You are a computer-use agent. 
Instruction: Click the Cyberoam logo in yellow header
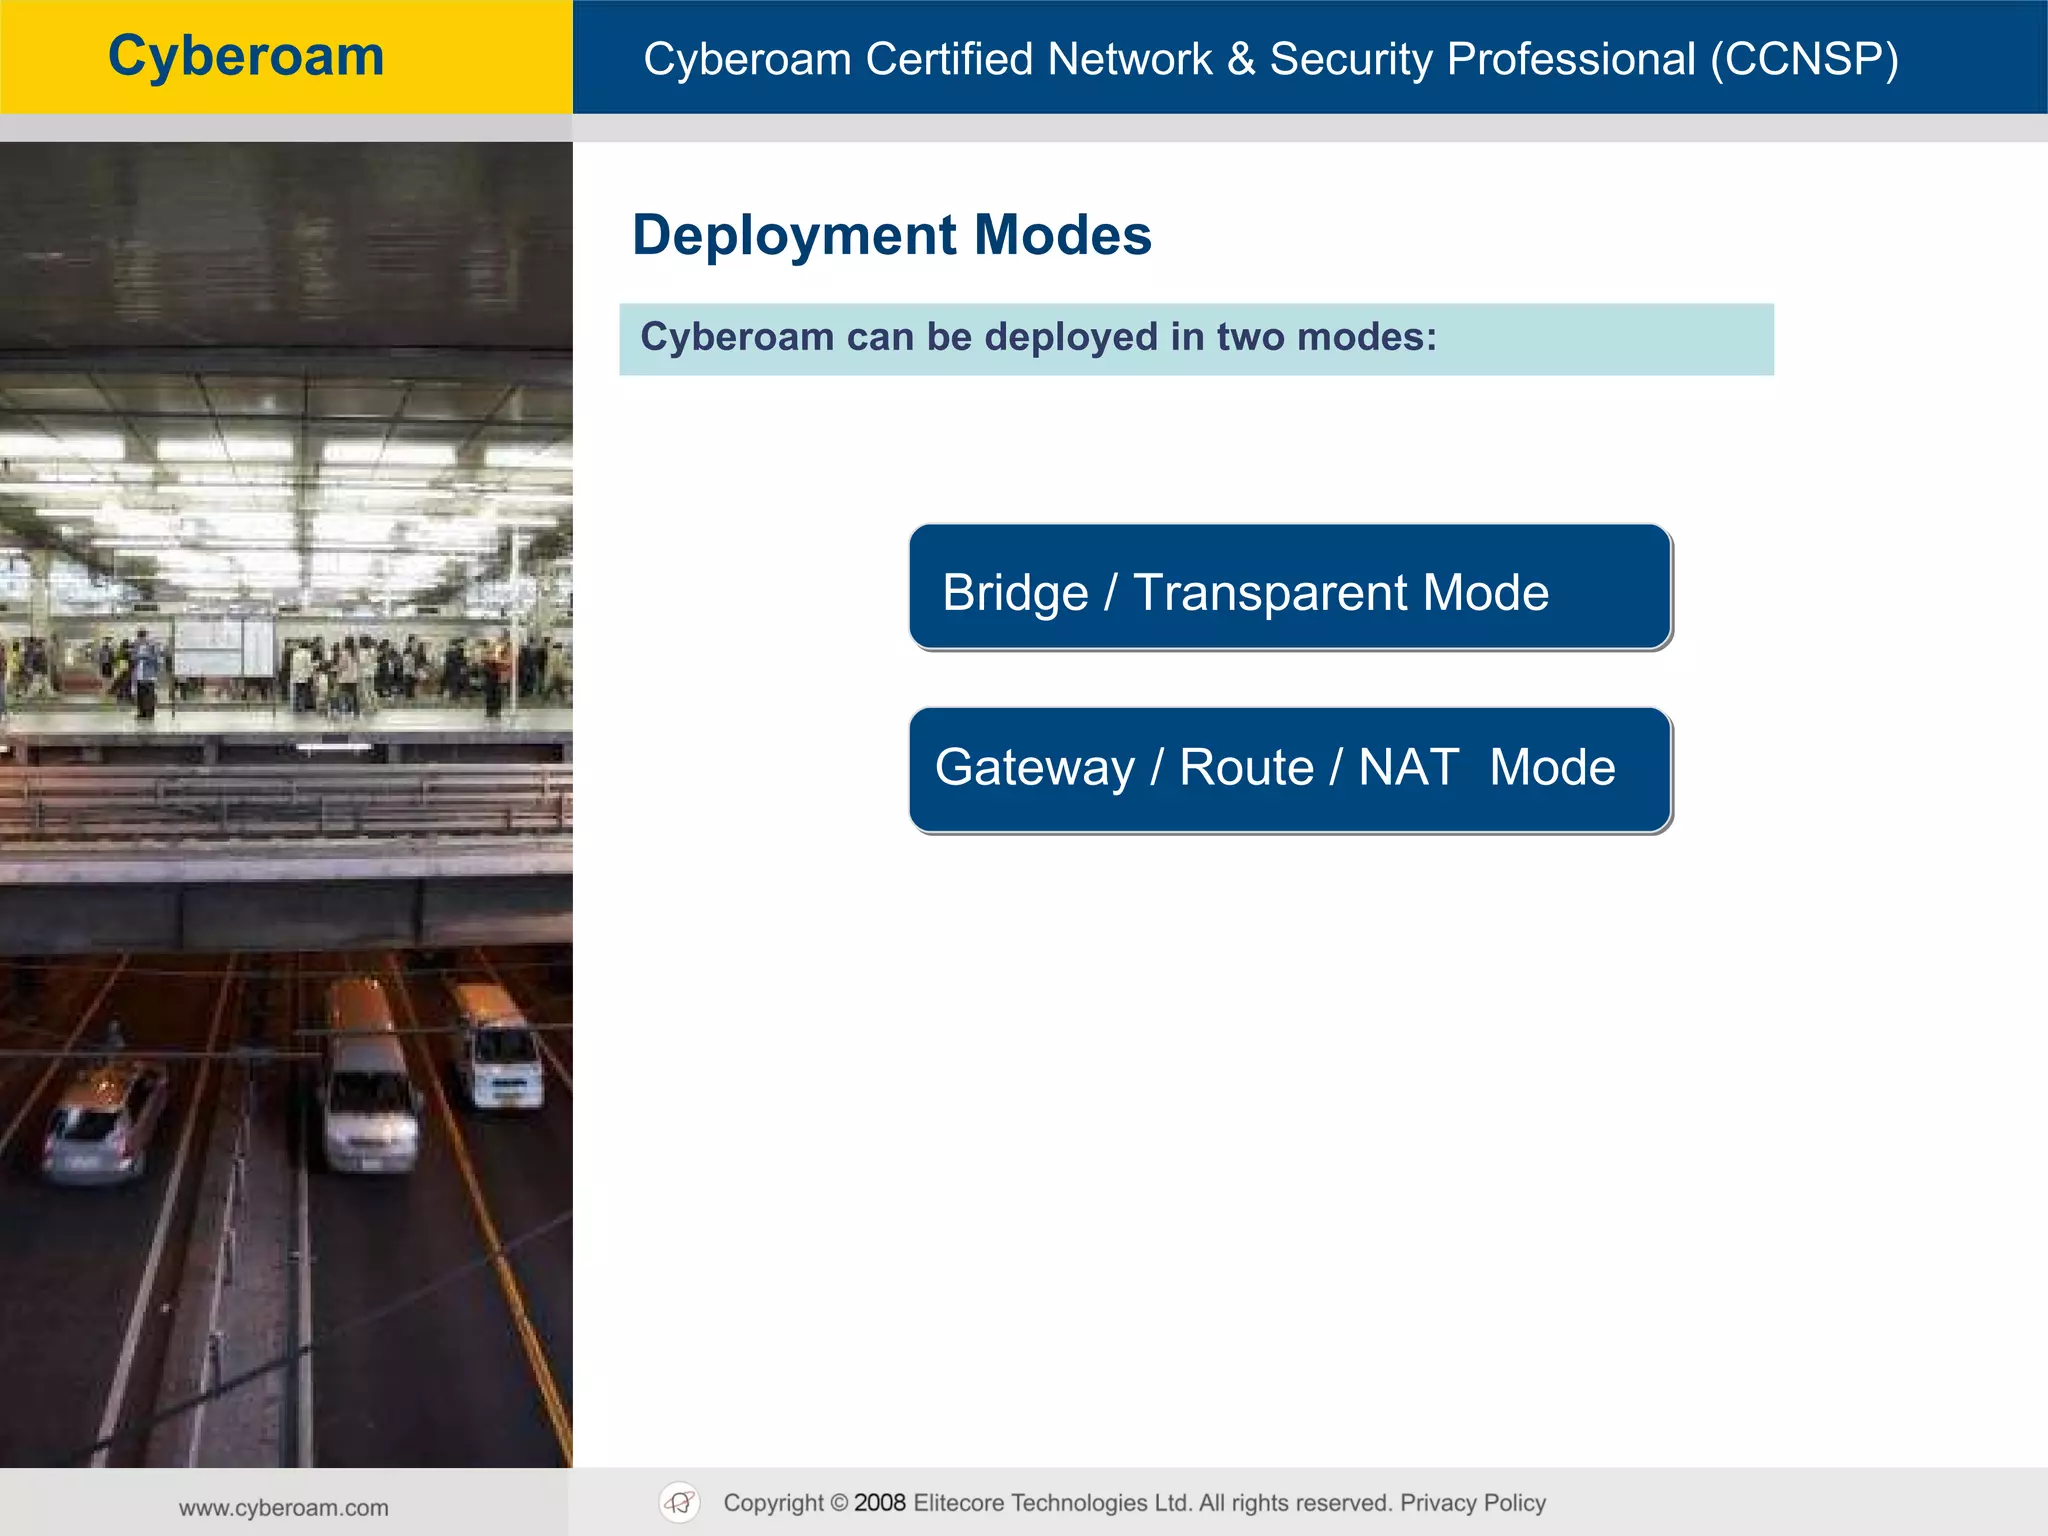coord(246,56)
